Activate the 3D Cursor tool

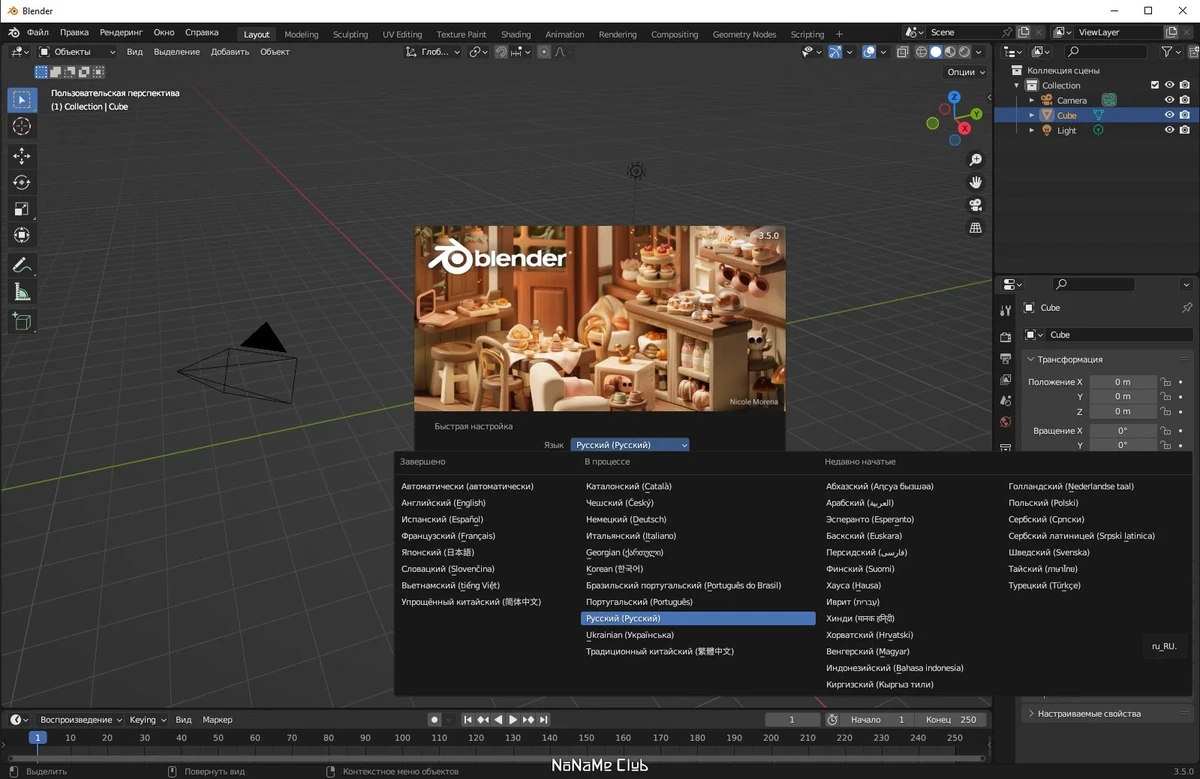click(x=22, y=127)
